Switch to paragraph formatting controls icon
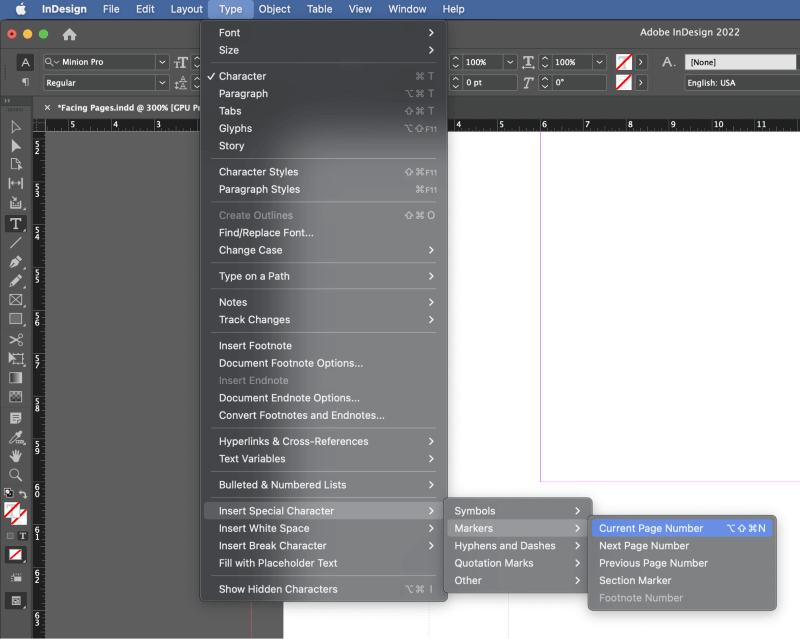The width and height of the screenshot is (800, 639). pyautogui.click(x=25, y=82)
